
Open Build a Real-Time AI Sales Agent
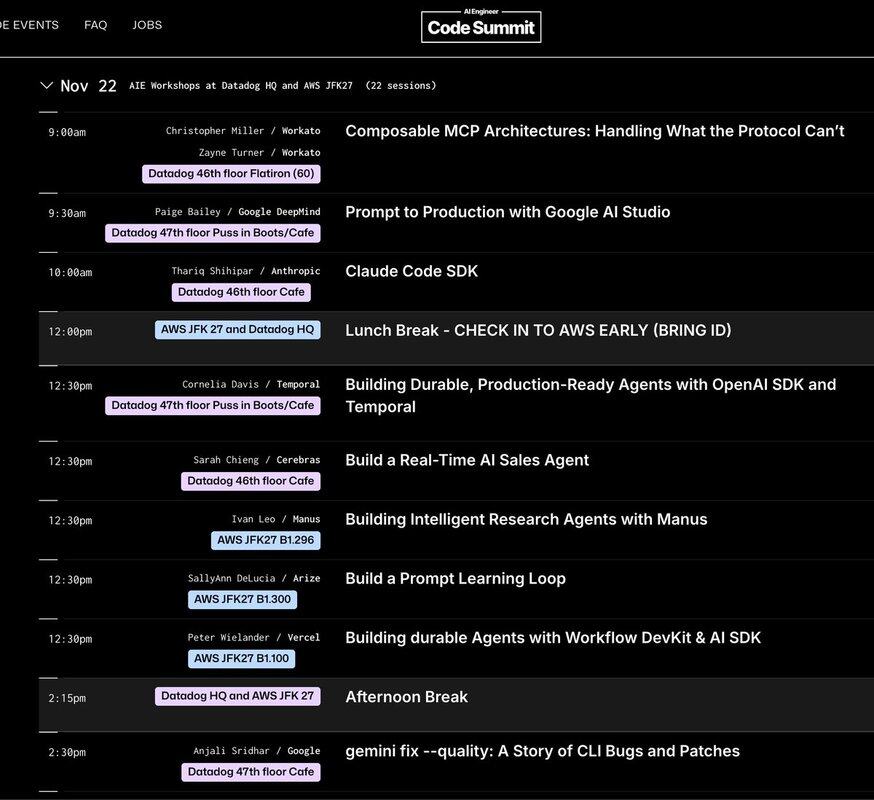pos(466,460)
